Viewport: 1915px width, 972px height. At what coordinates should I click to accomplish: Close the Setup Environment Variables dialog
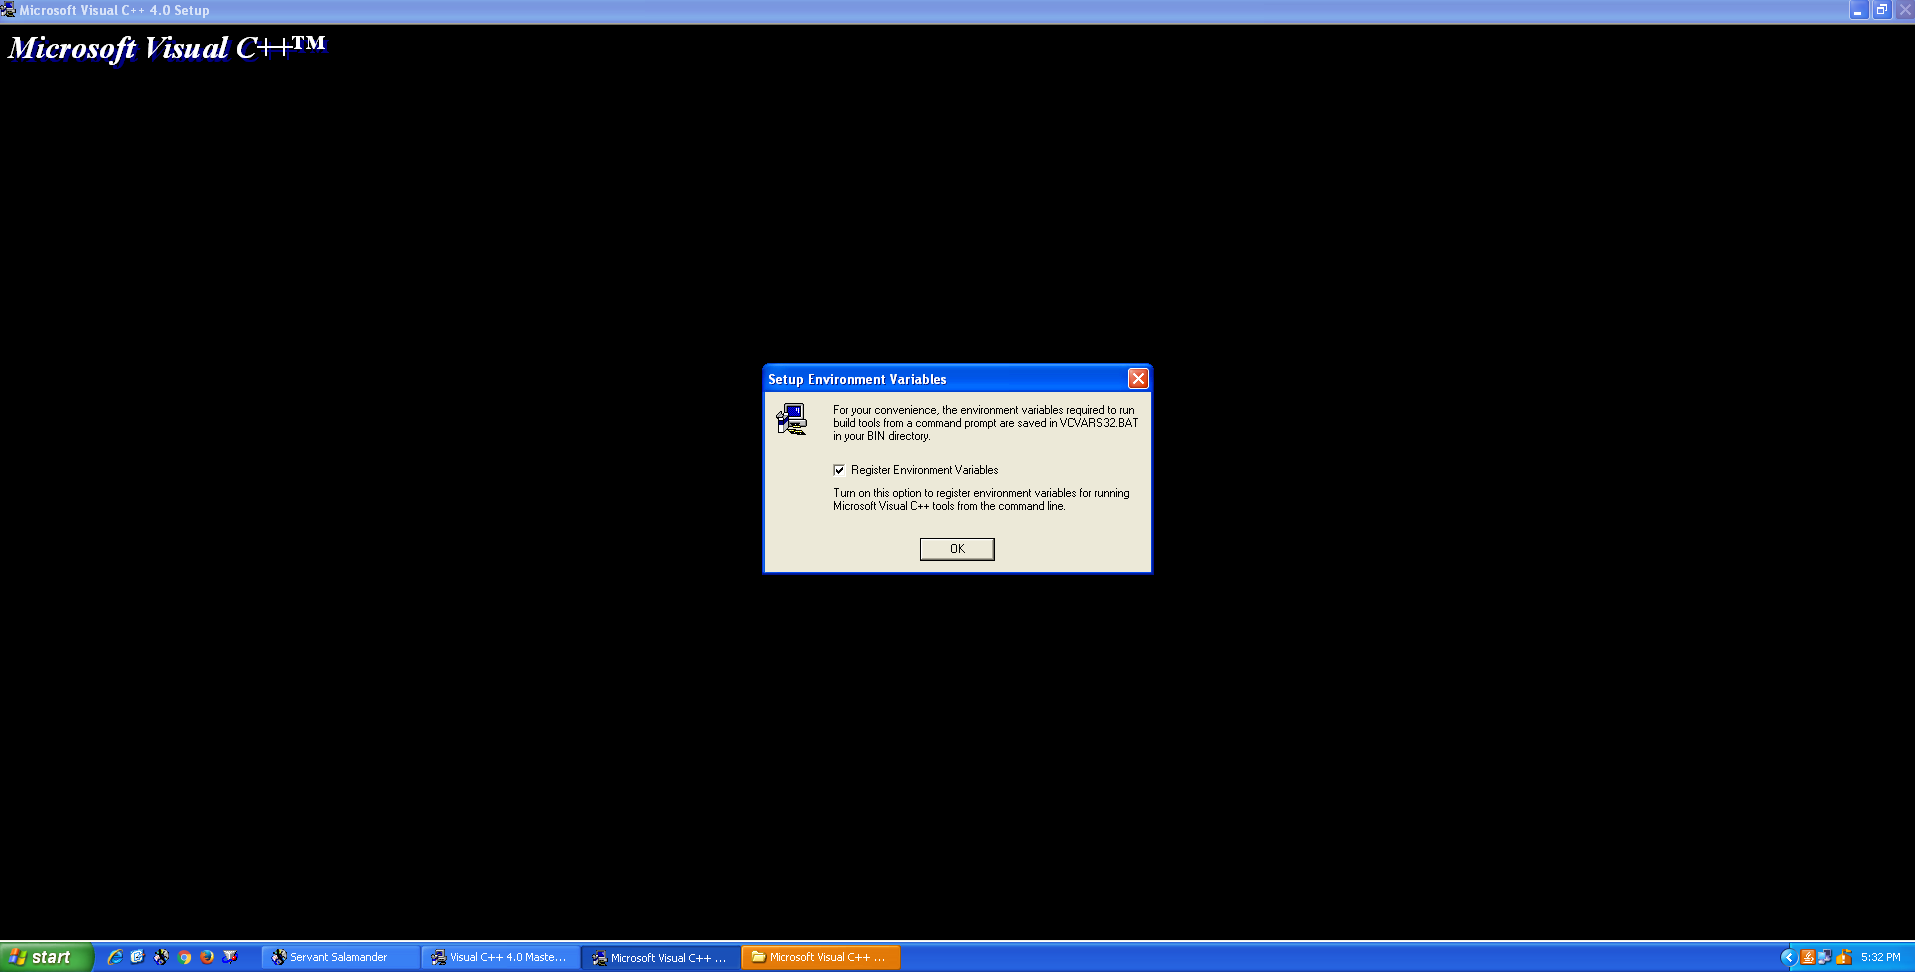(1138, 379)
